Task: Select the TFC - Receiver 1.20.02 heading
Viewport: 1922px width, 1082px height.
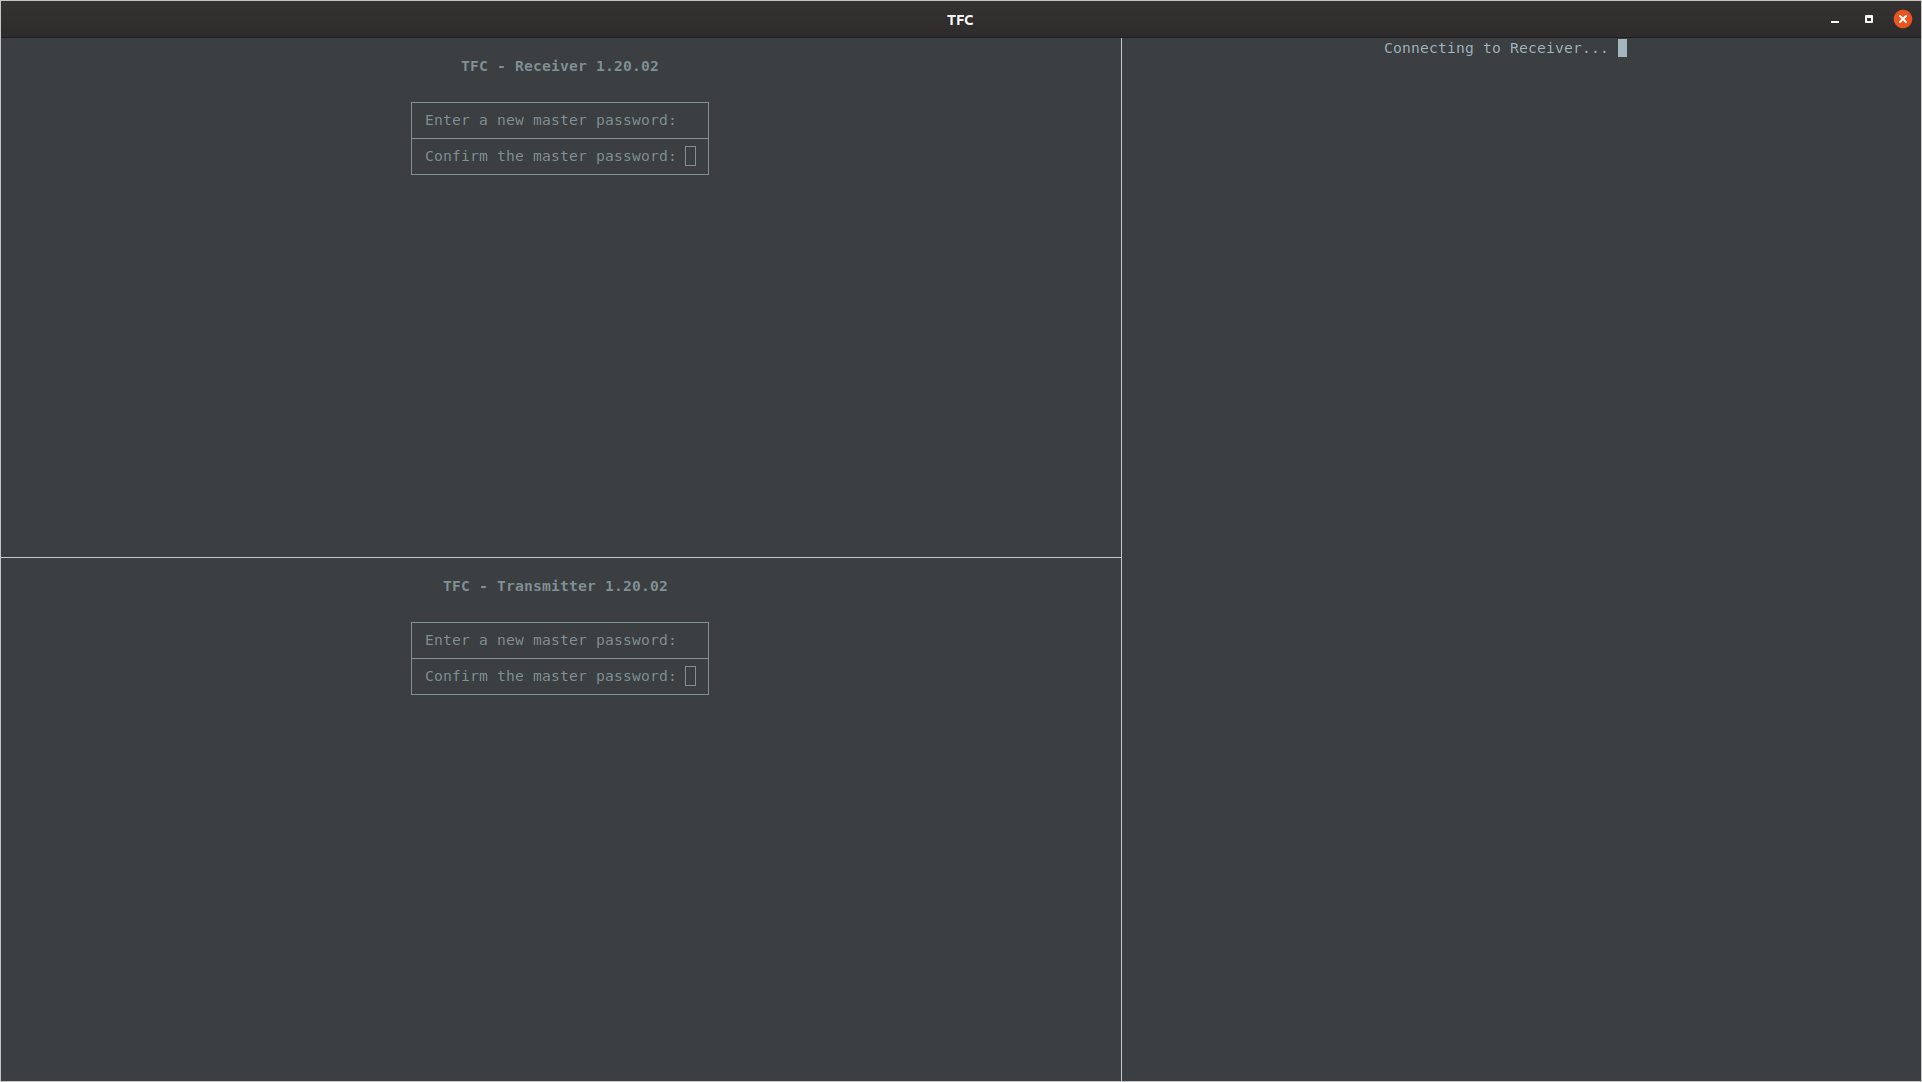Action: 560,66
